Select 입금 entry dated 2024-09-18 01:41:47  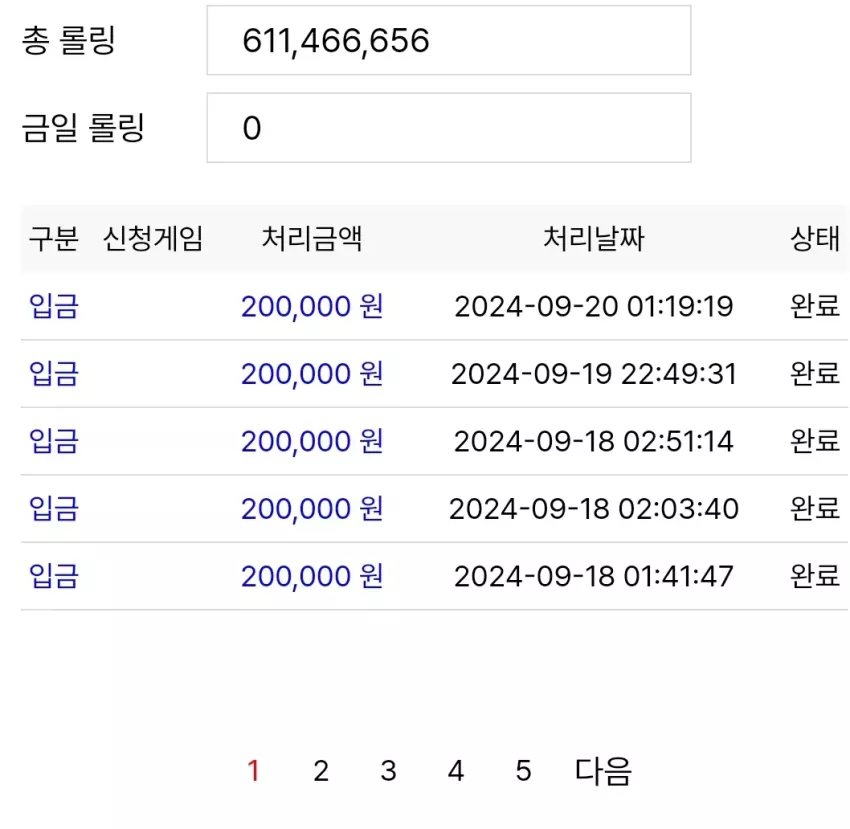pyautogui.click(x=54, y=576)
